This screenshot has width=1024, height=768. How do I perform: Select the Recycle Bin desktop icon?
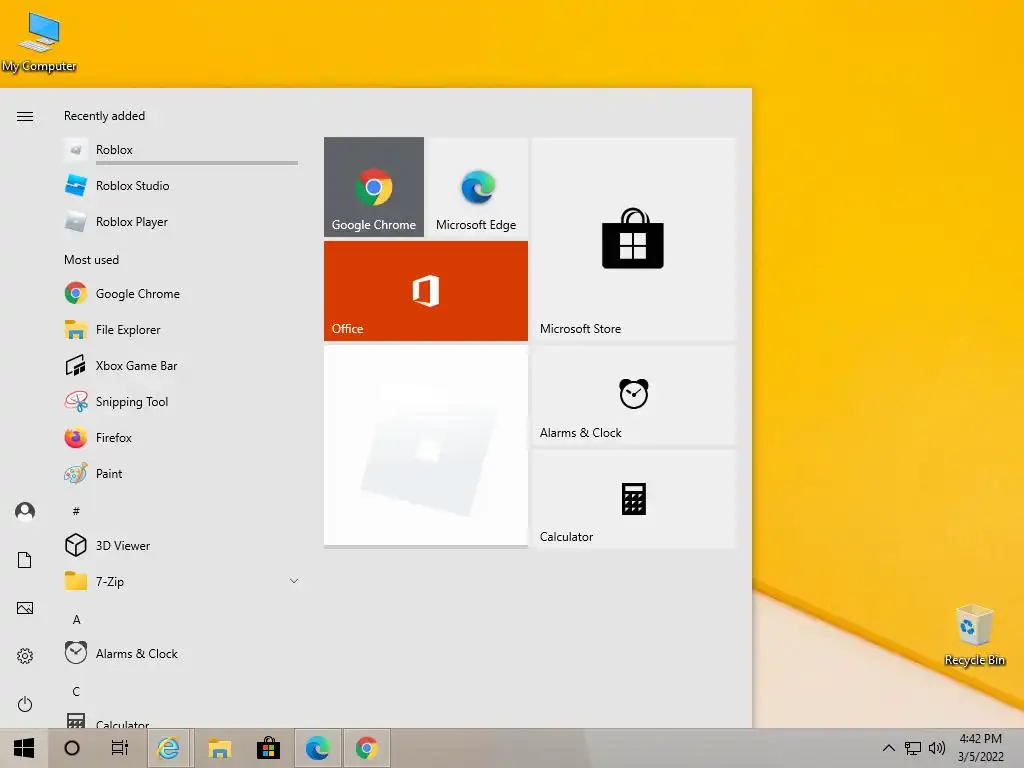(x=974, y=635)
